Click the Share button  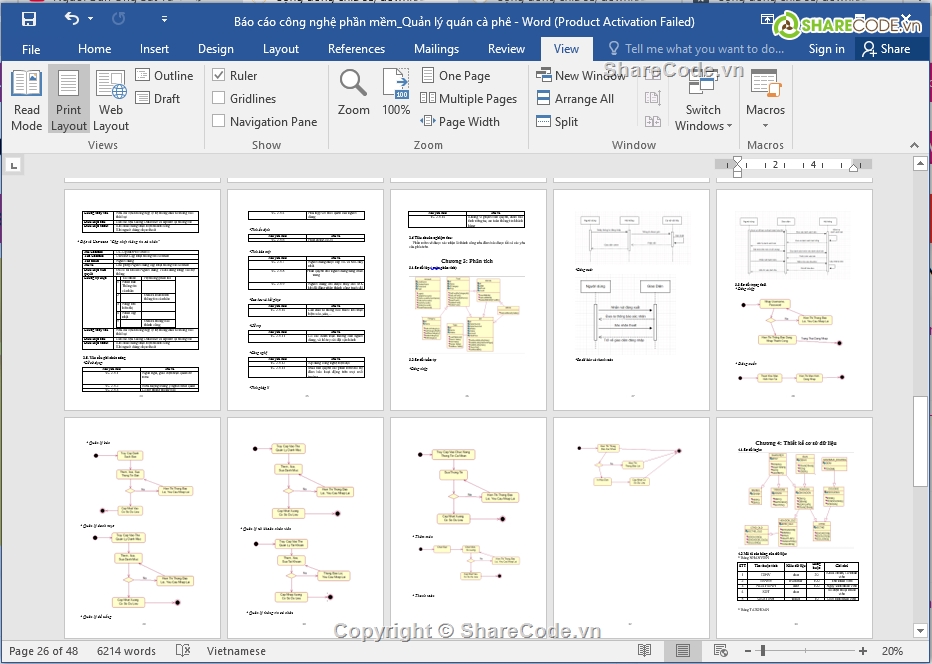pyautogui.click(x=887, y=49)
